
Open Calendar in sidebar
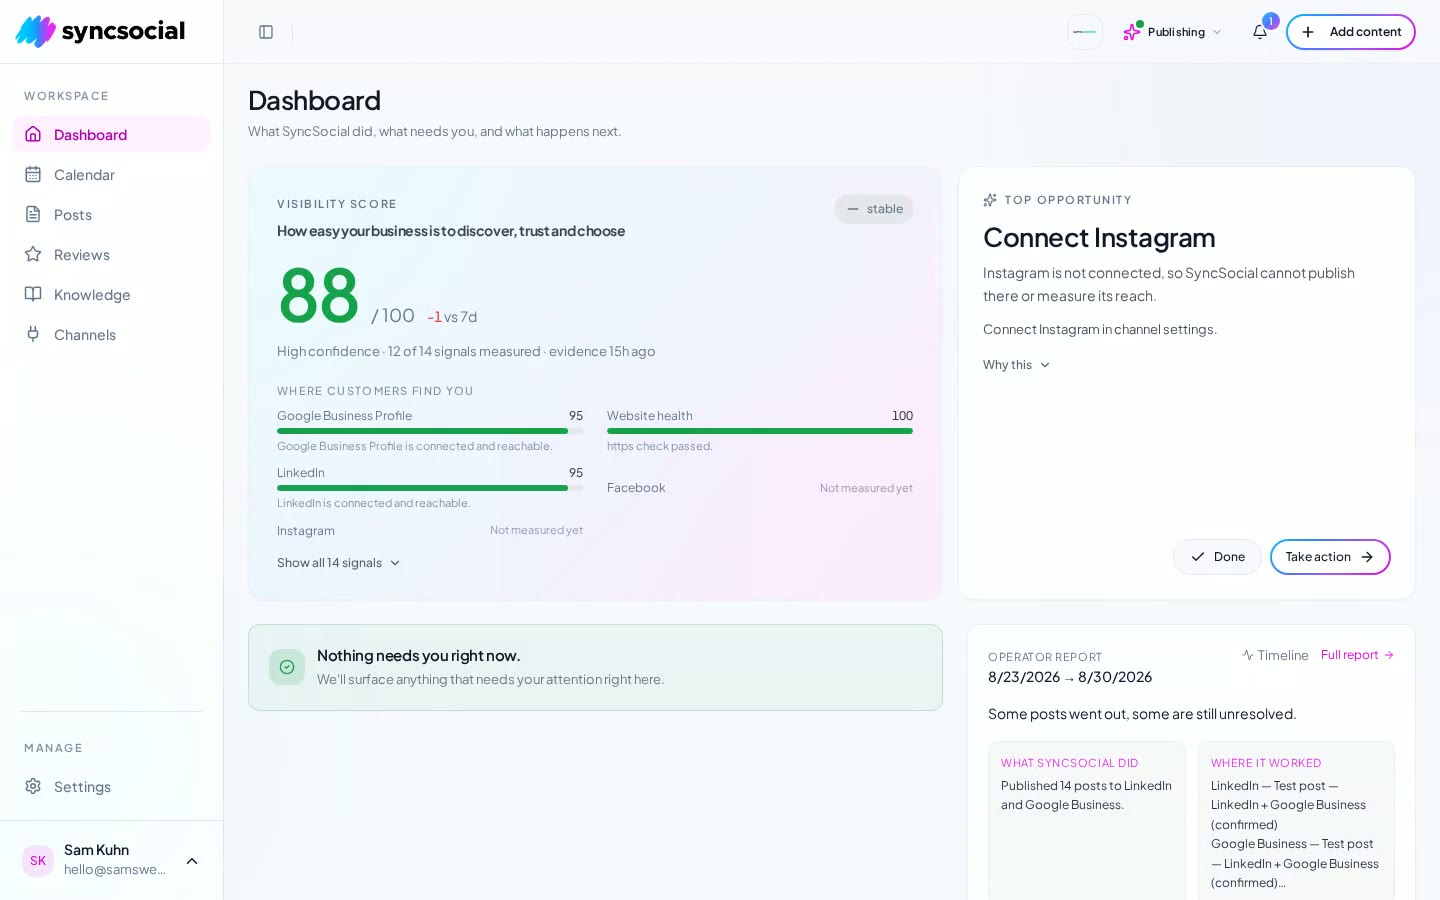coord(111,175)
